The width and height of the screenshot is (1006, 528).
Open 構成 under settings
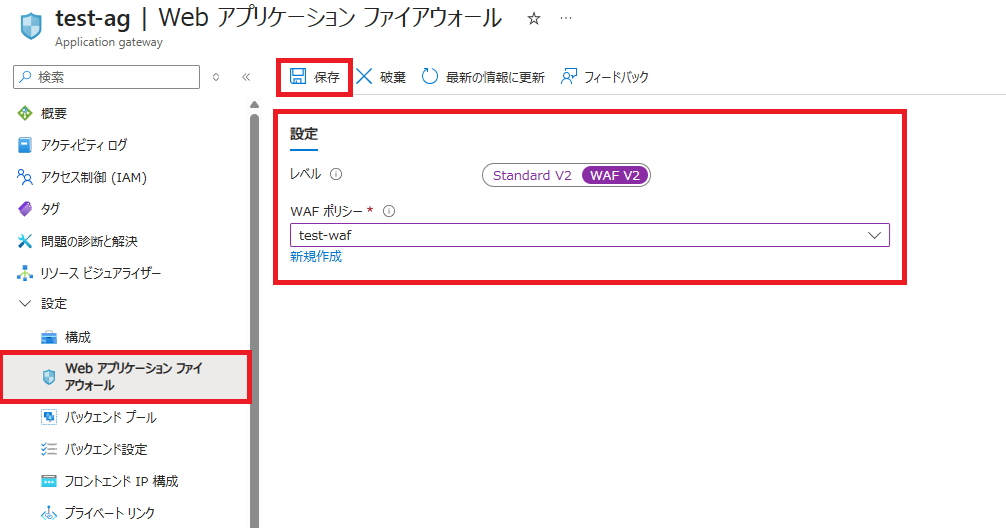coord(78,337)
